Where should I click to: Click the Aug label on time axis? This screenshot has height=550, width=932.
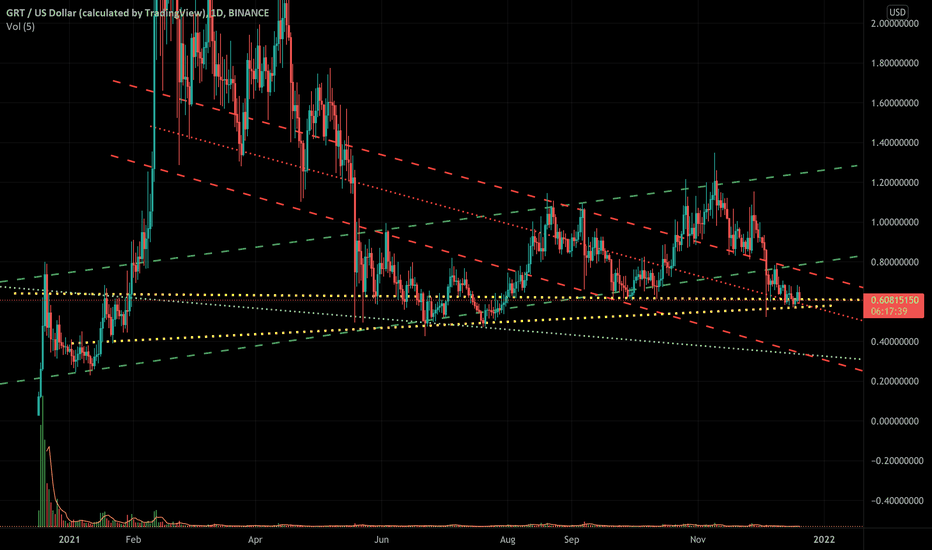pos(507,540)
